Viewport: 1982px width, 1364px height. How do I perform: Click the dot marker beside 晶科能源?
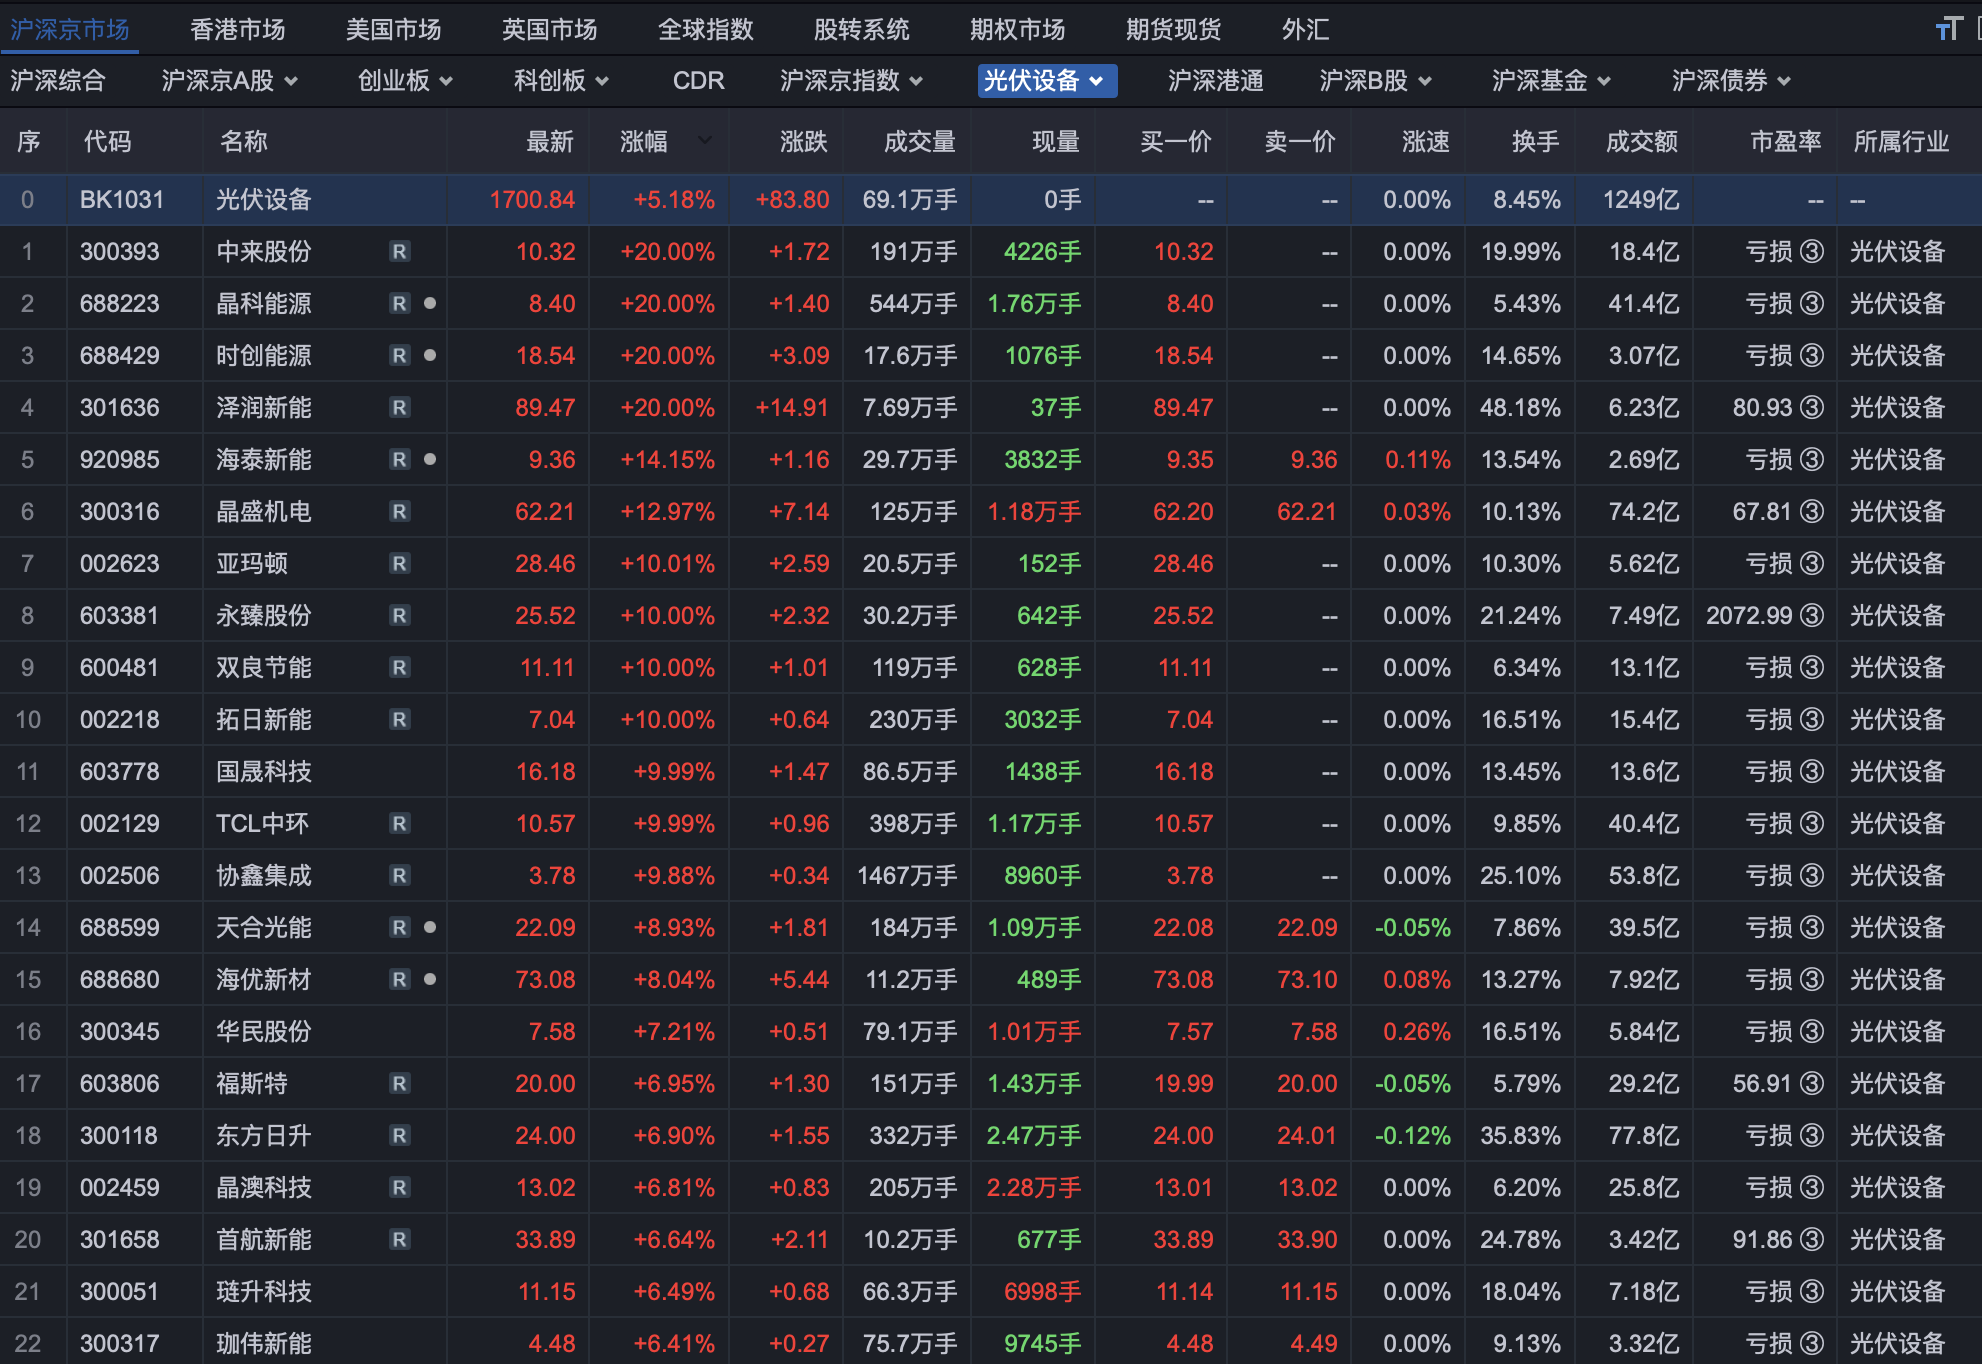(430, 303)
